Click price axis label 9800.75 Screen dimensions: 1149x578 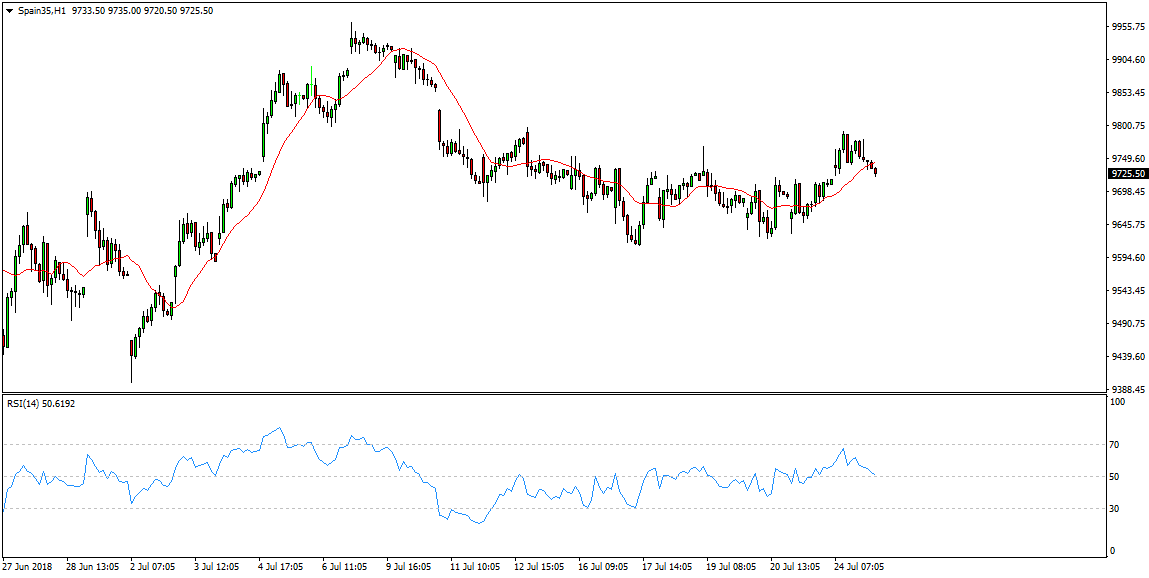1128,126
